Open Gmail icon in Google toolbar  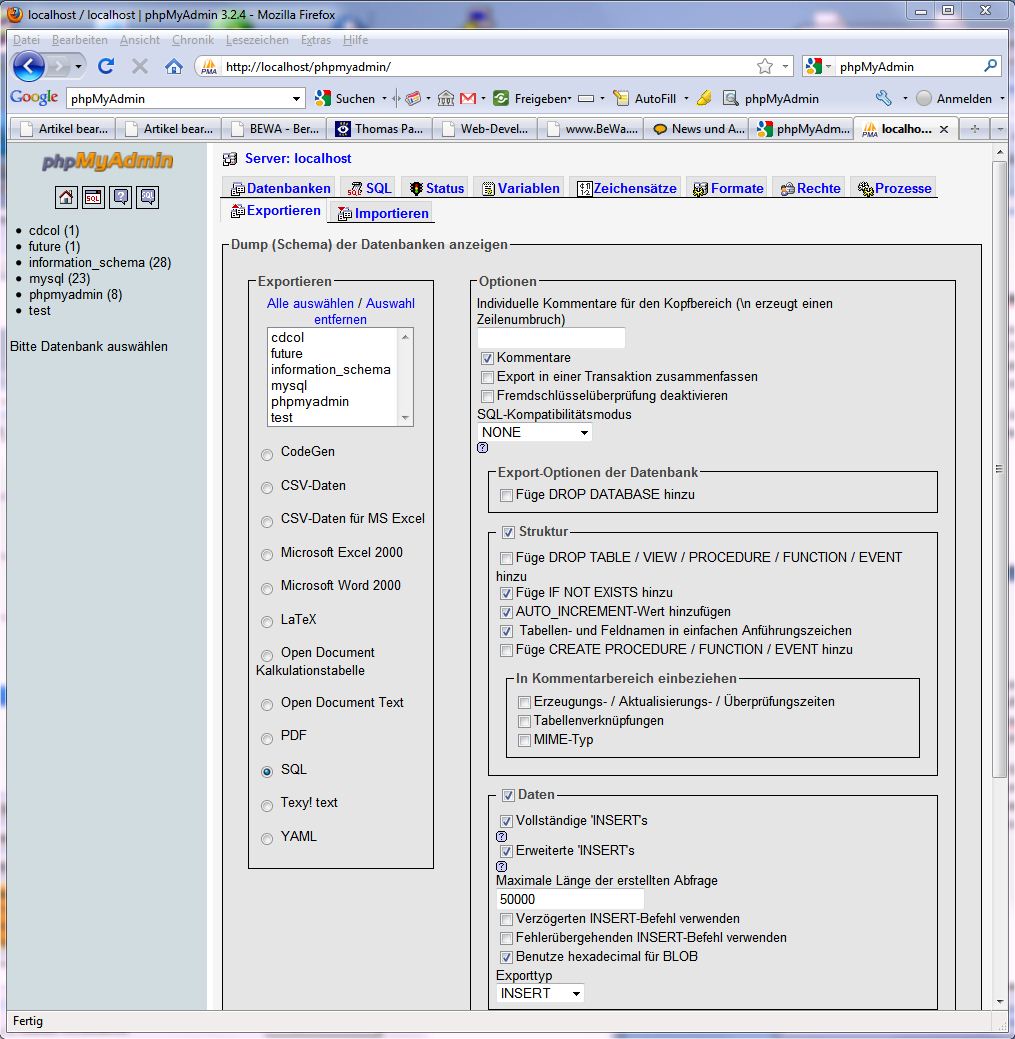tap(468, 99)
